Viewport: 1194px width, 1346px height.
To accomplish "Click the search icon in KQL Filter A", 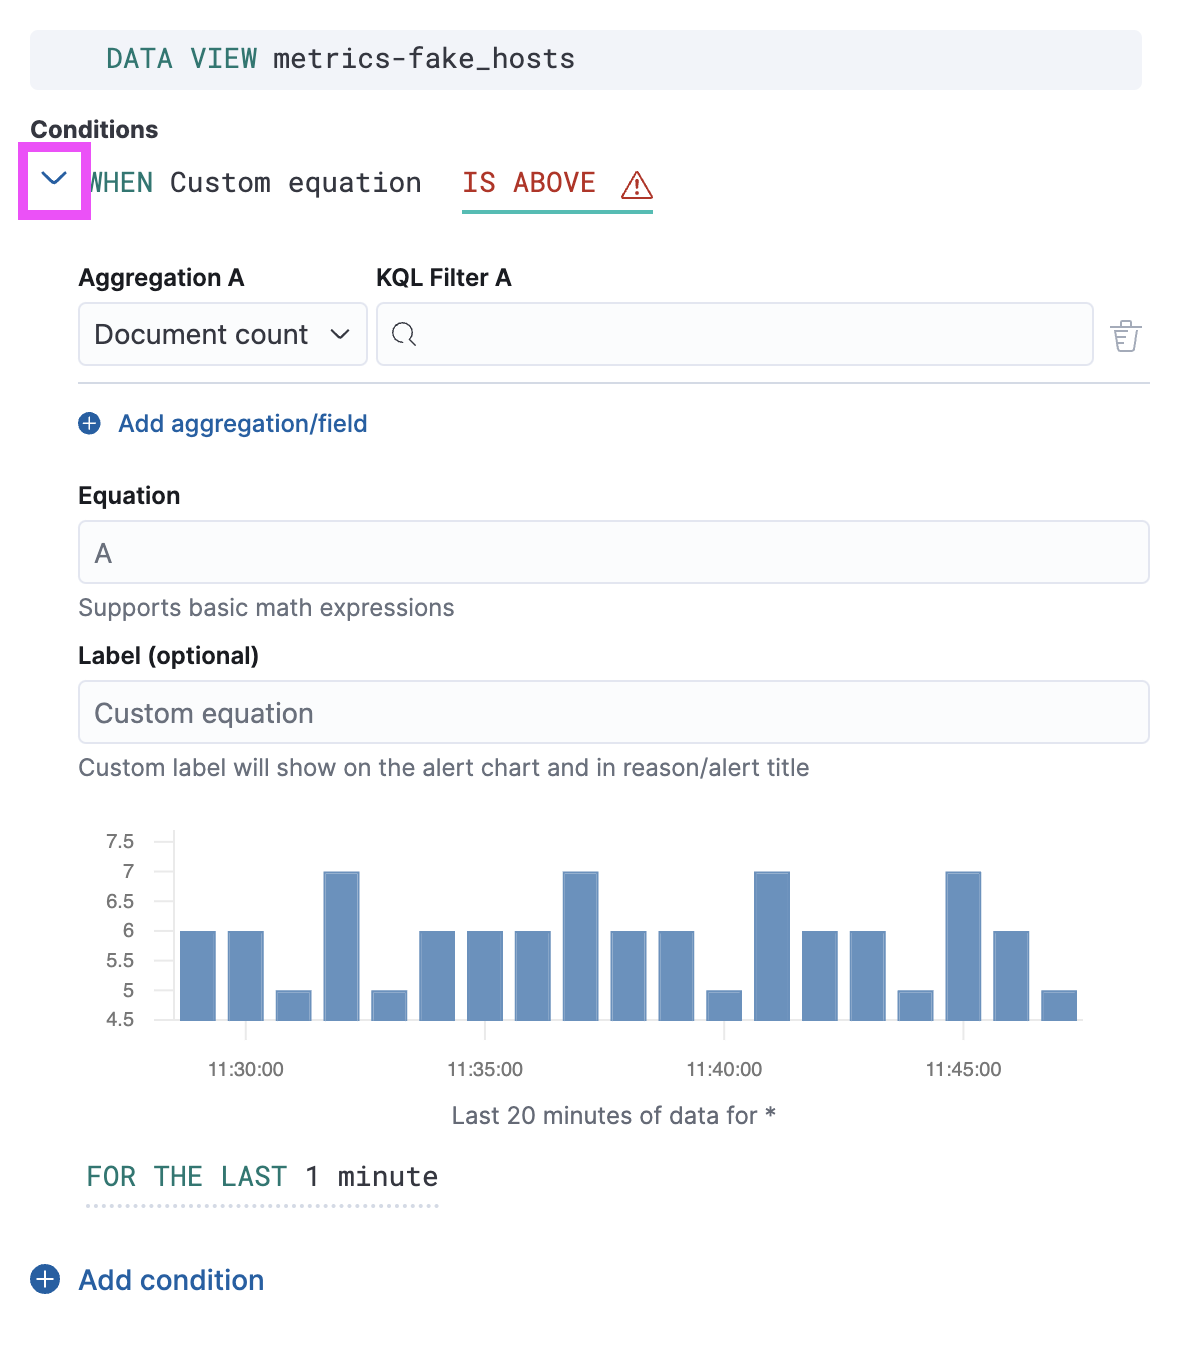I will pyautogui.click(x=404, y=334).
